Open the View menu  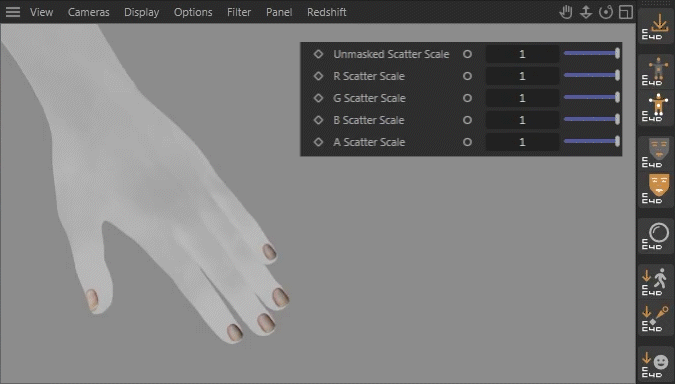[42, 12]
